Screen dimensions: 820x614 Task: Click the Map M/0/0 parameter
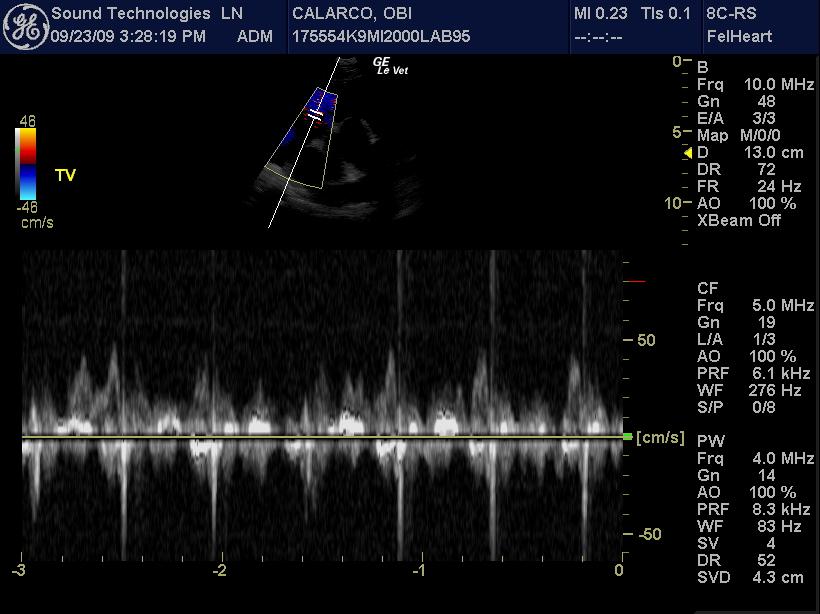point(739,135)
